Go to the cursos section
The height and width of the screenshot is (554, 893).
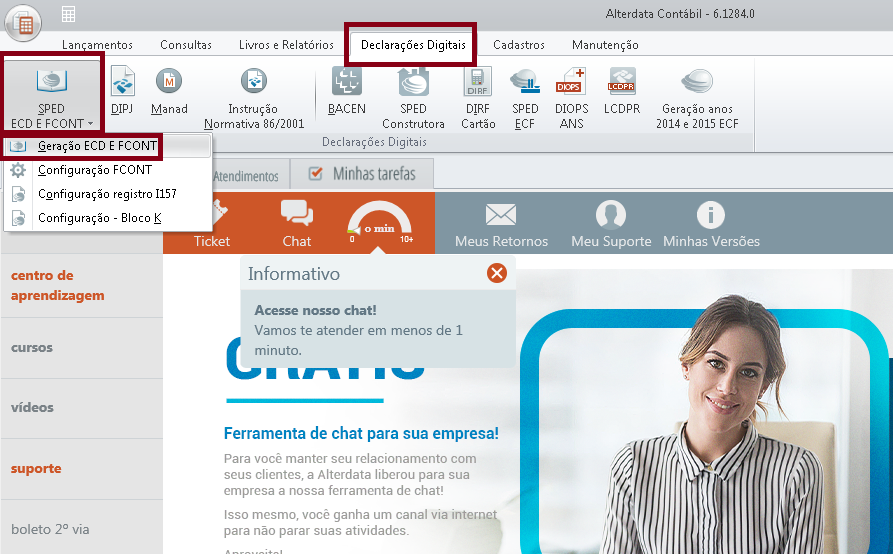point(32,347)
